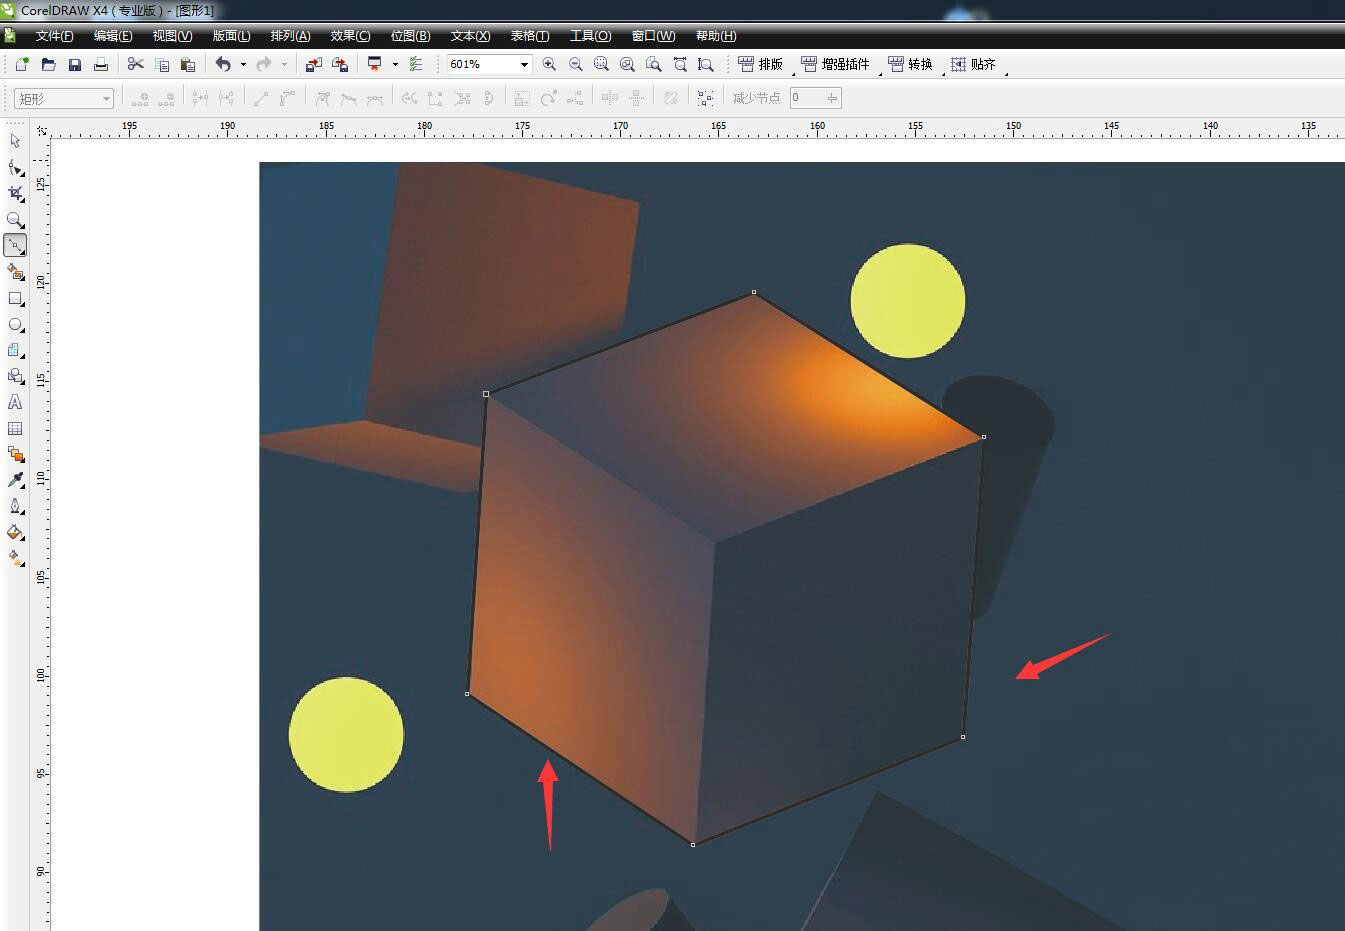Open the zoom level 601% dropdown
This screenshot has width=1345, height=931.
(523, 64)
